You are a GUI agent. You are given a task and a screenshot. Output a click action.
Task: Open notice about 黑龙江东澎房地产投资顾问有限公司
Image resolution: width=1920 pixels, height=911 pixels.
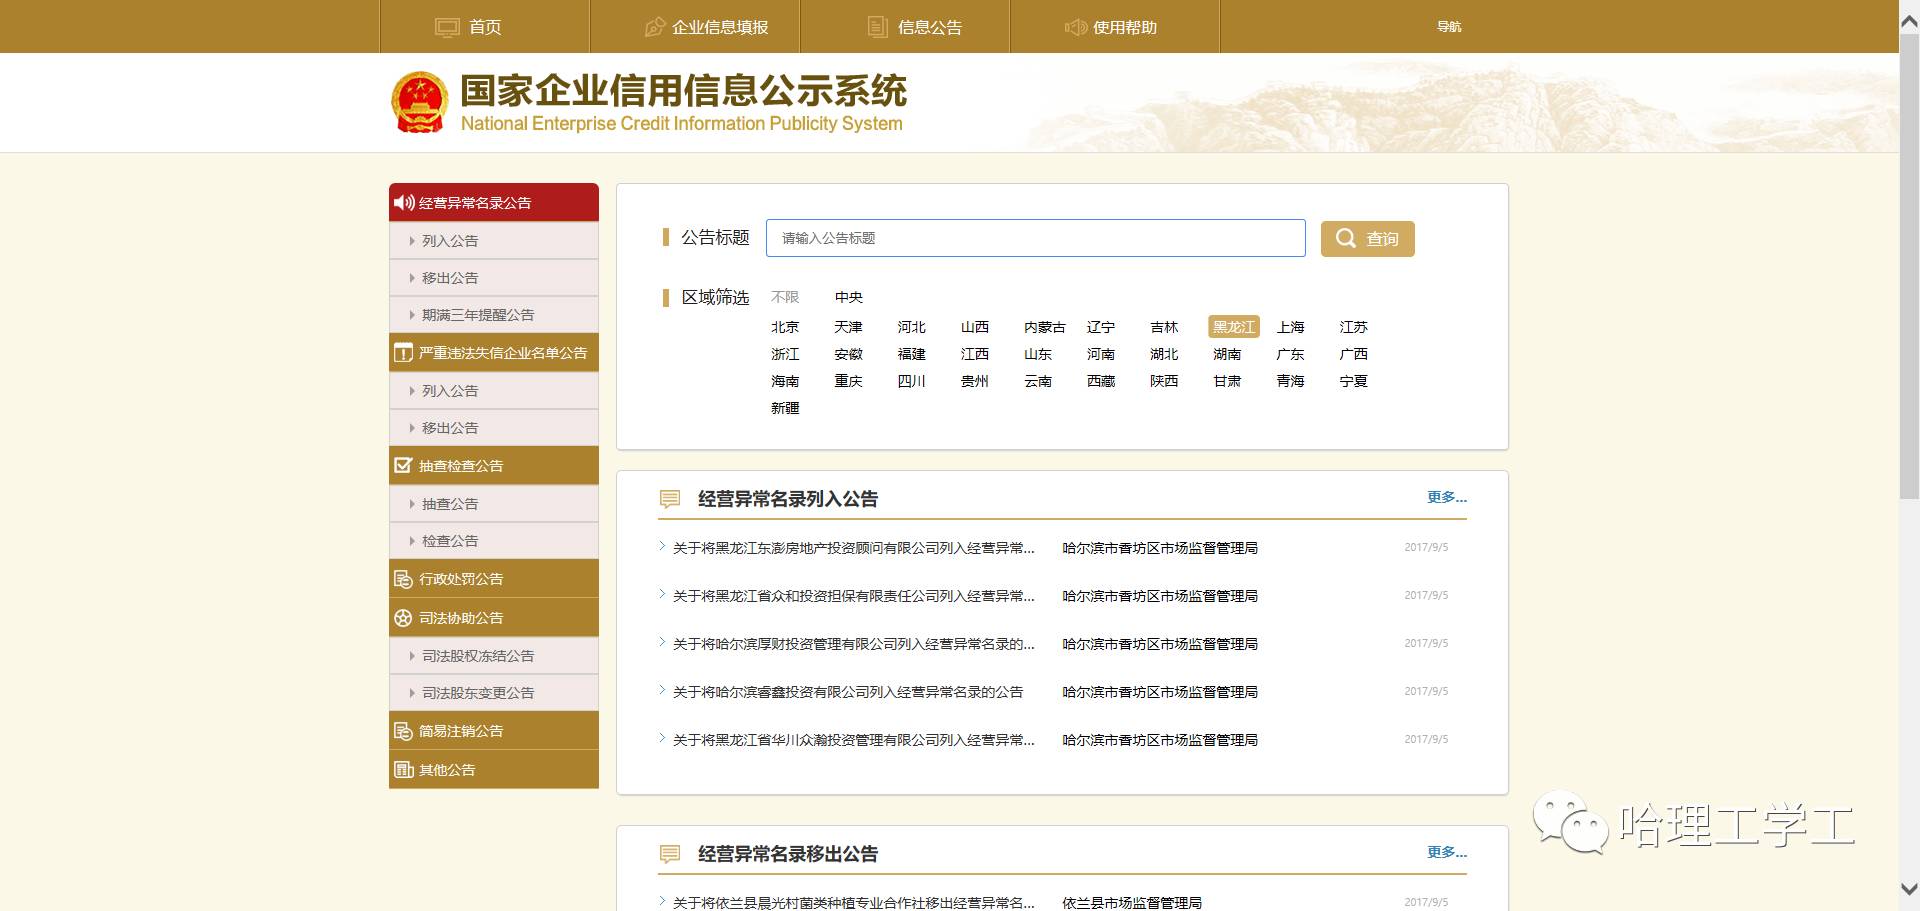[854, 548]
